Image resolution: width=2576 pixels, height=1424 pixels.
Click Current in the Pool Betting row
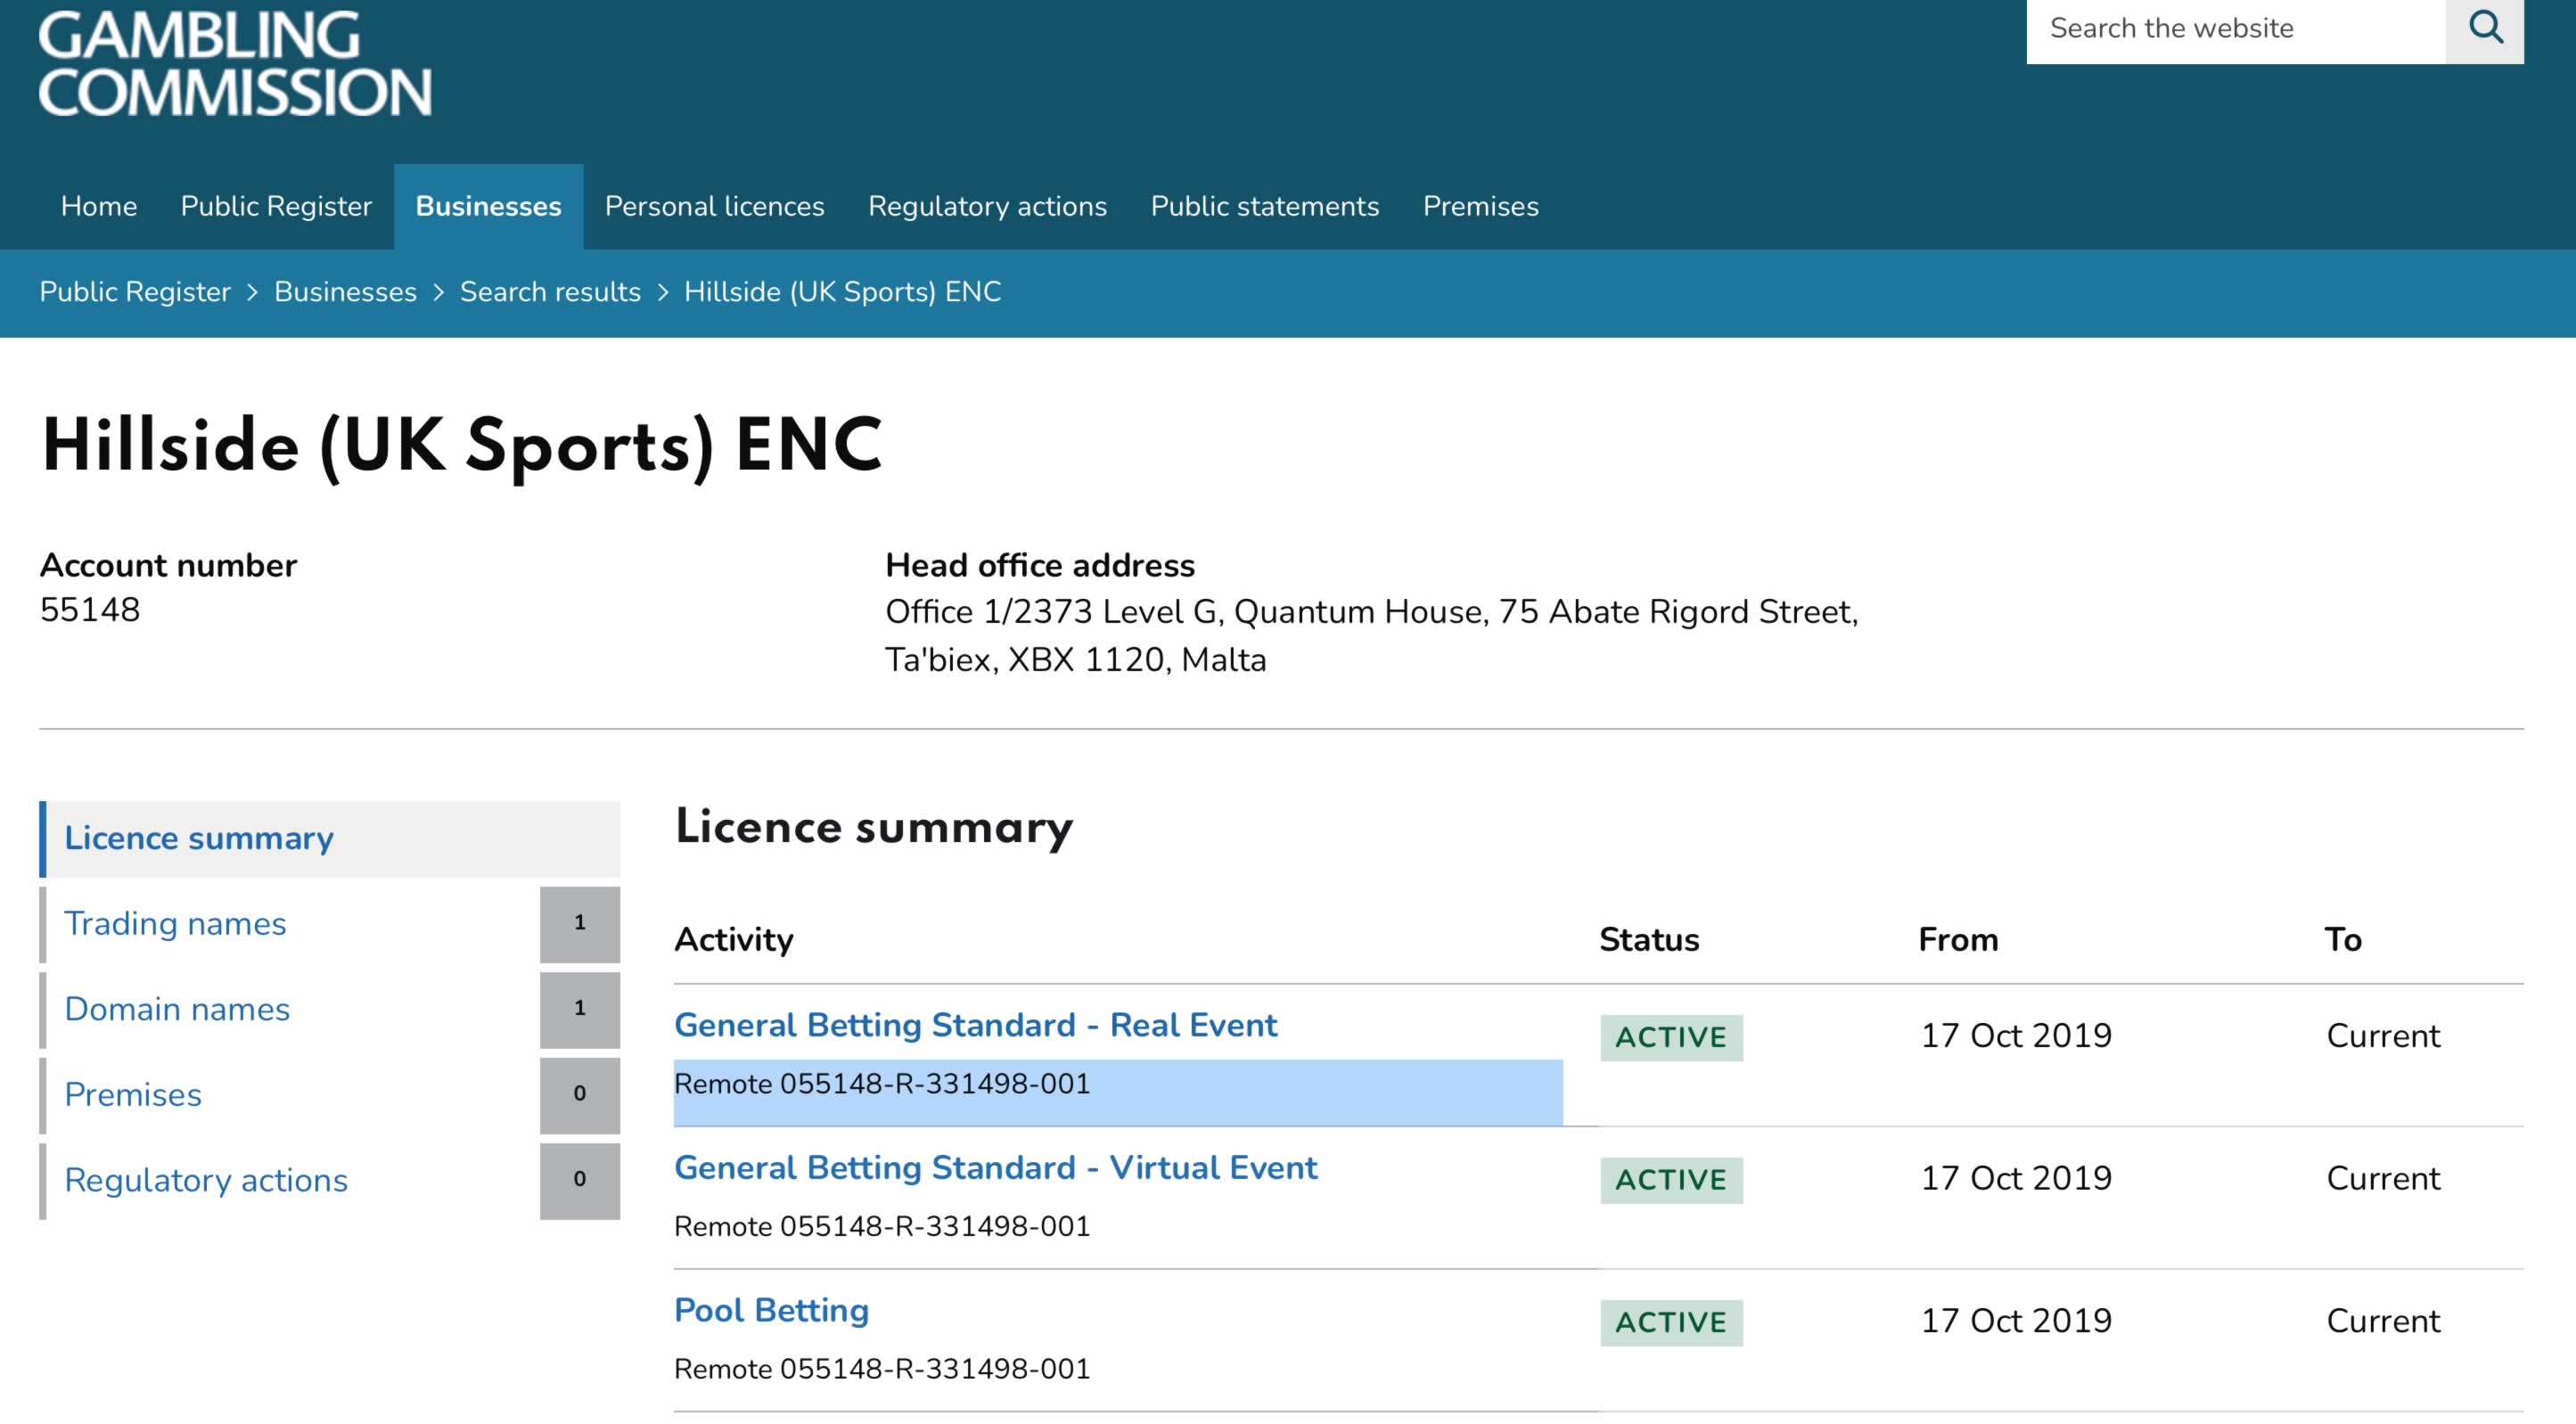(2383, 1321)
